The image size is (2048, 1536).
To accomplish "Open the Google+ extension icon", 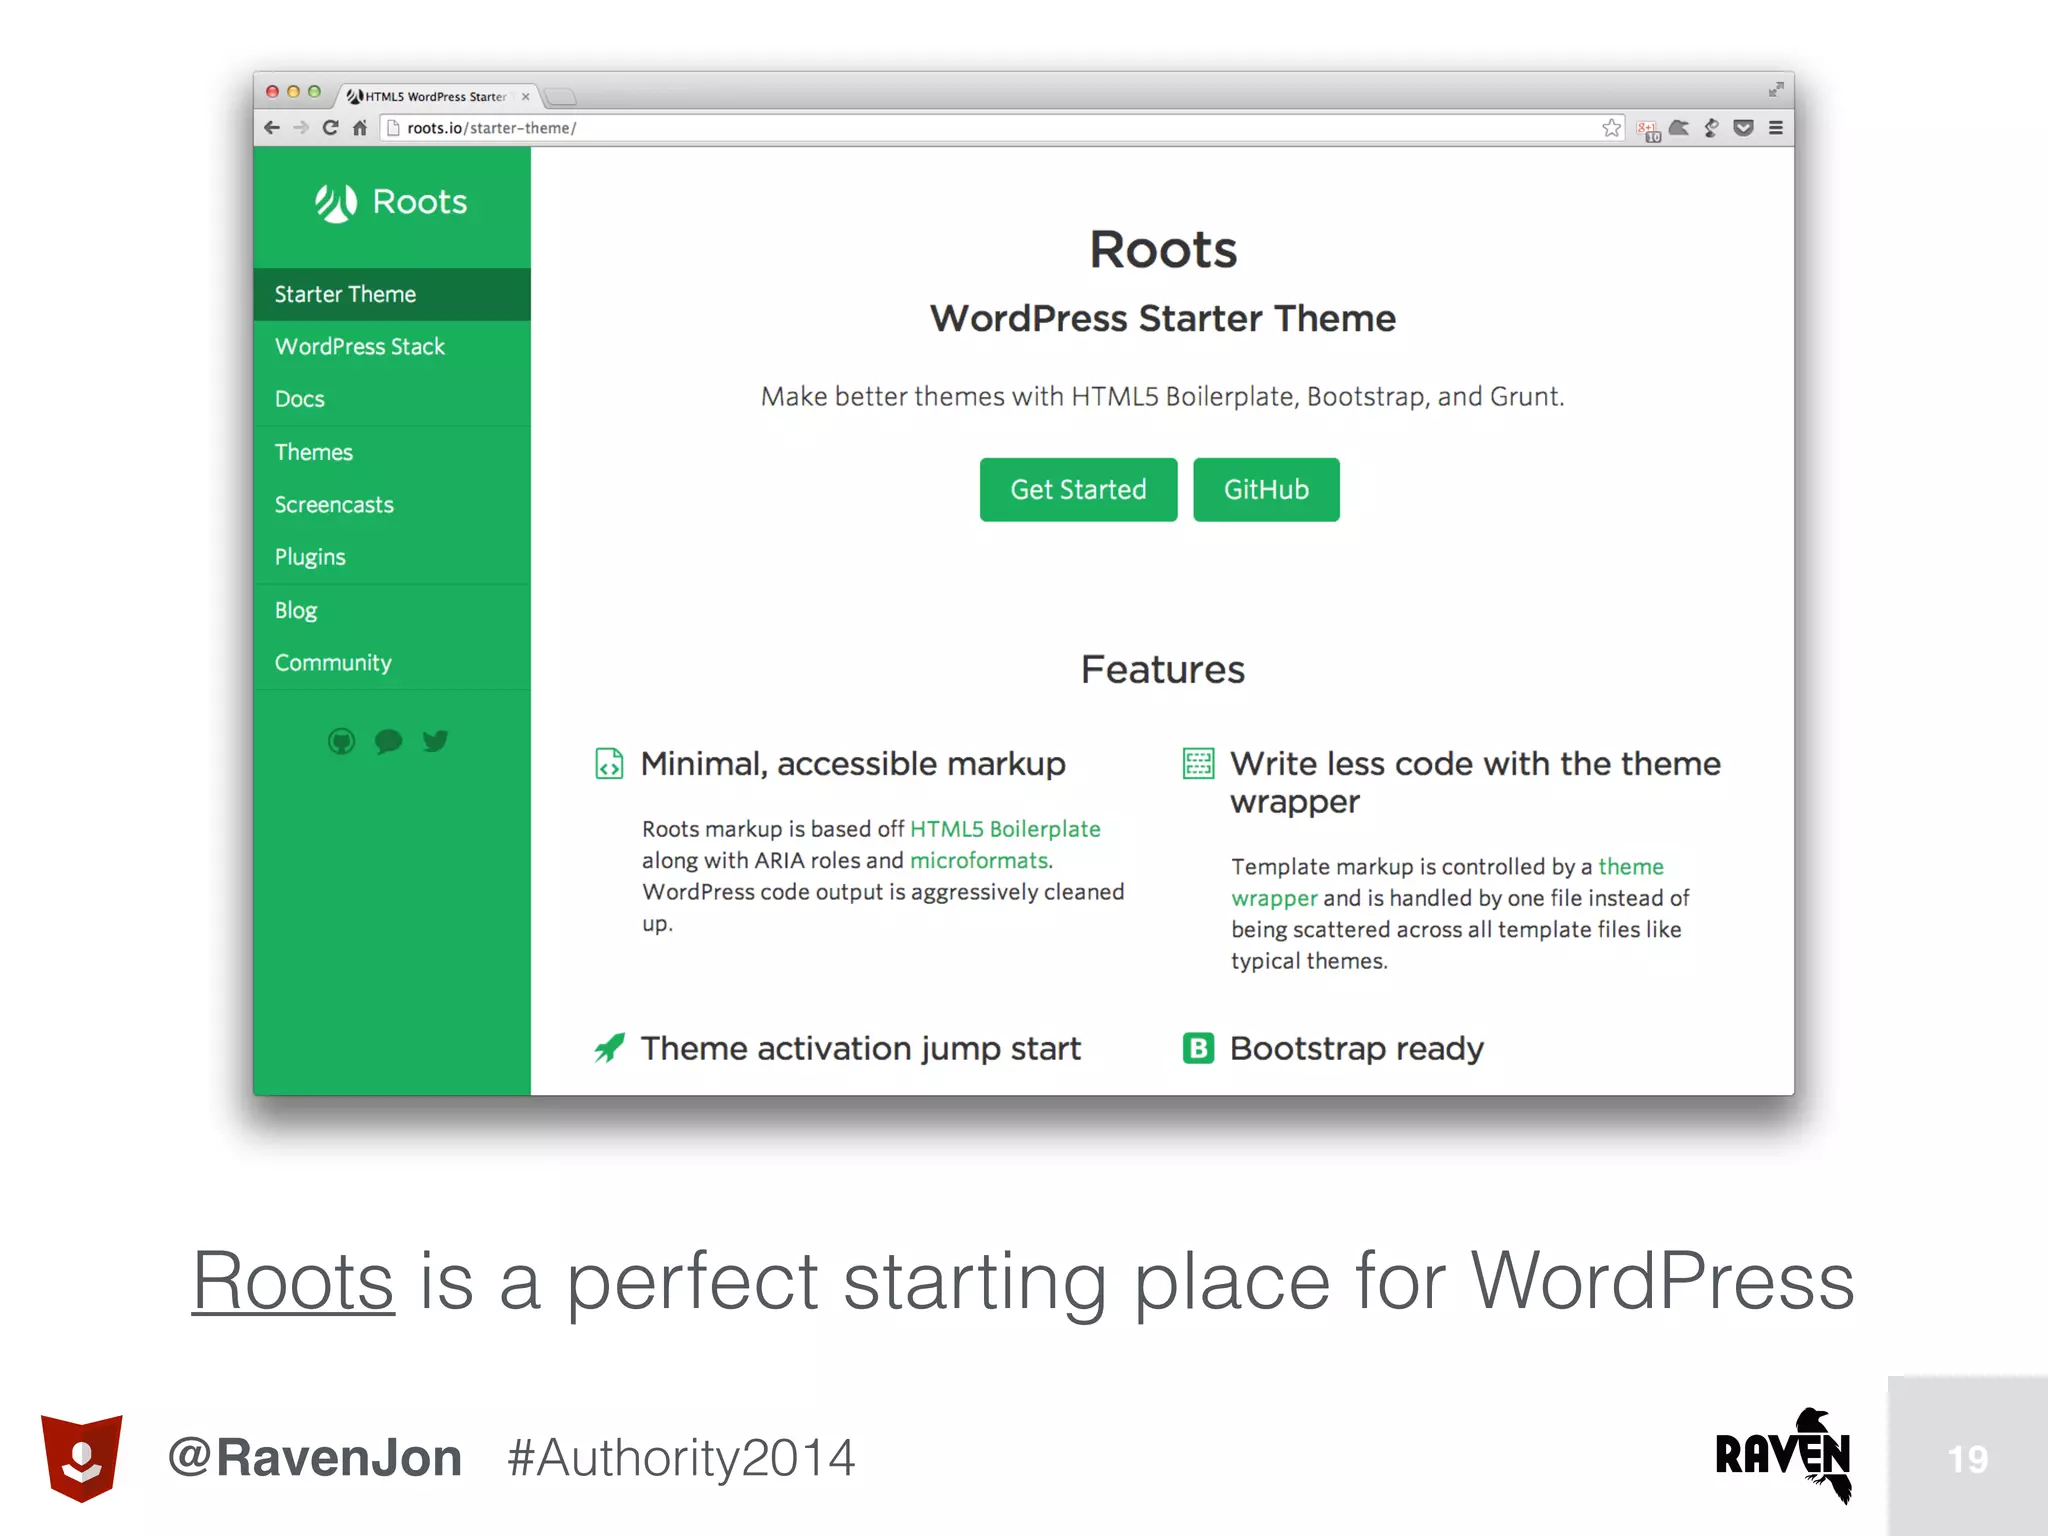I will pos(1648,130).
